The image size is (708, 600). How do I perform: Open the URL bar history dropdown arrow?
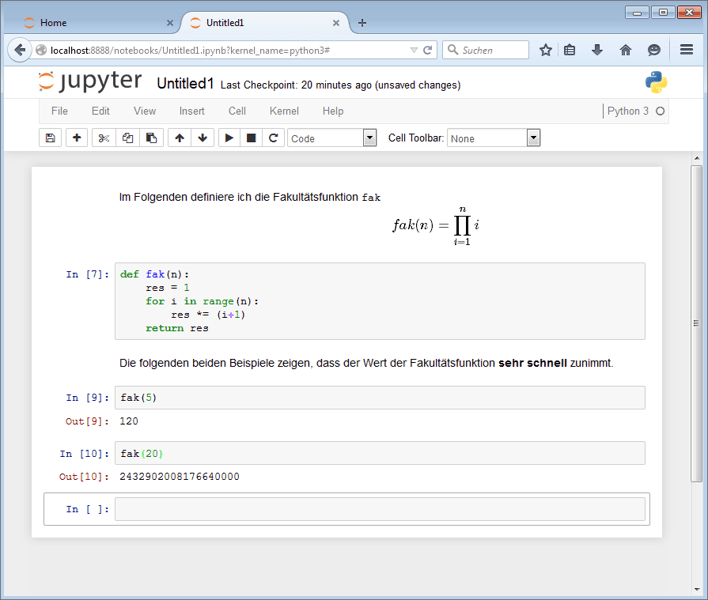tap(414, 50)
